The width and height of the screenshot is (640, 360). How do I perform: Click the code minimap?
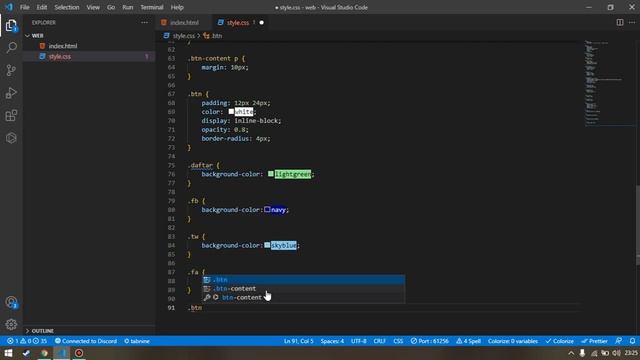click(x=608, y=83)
